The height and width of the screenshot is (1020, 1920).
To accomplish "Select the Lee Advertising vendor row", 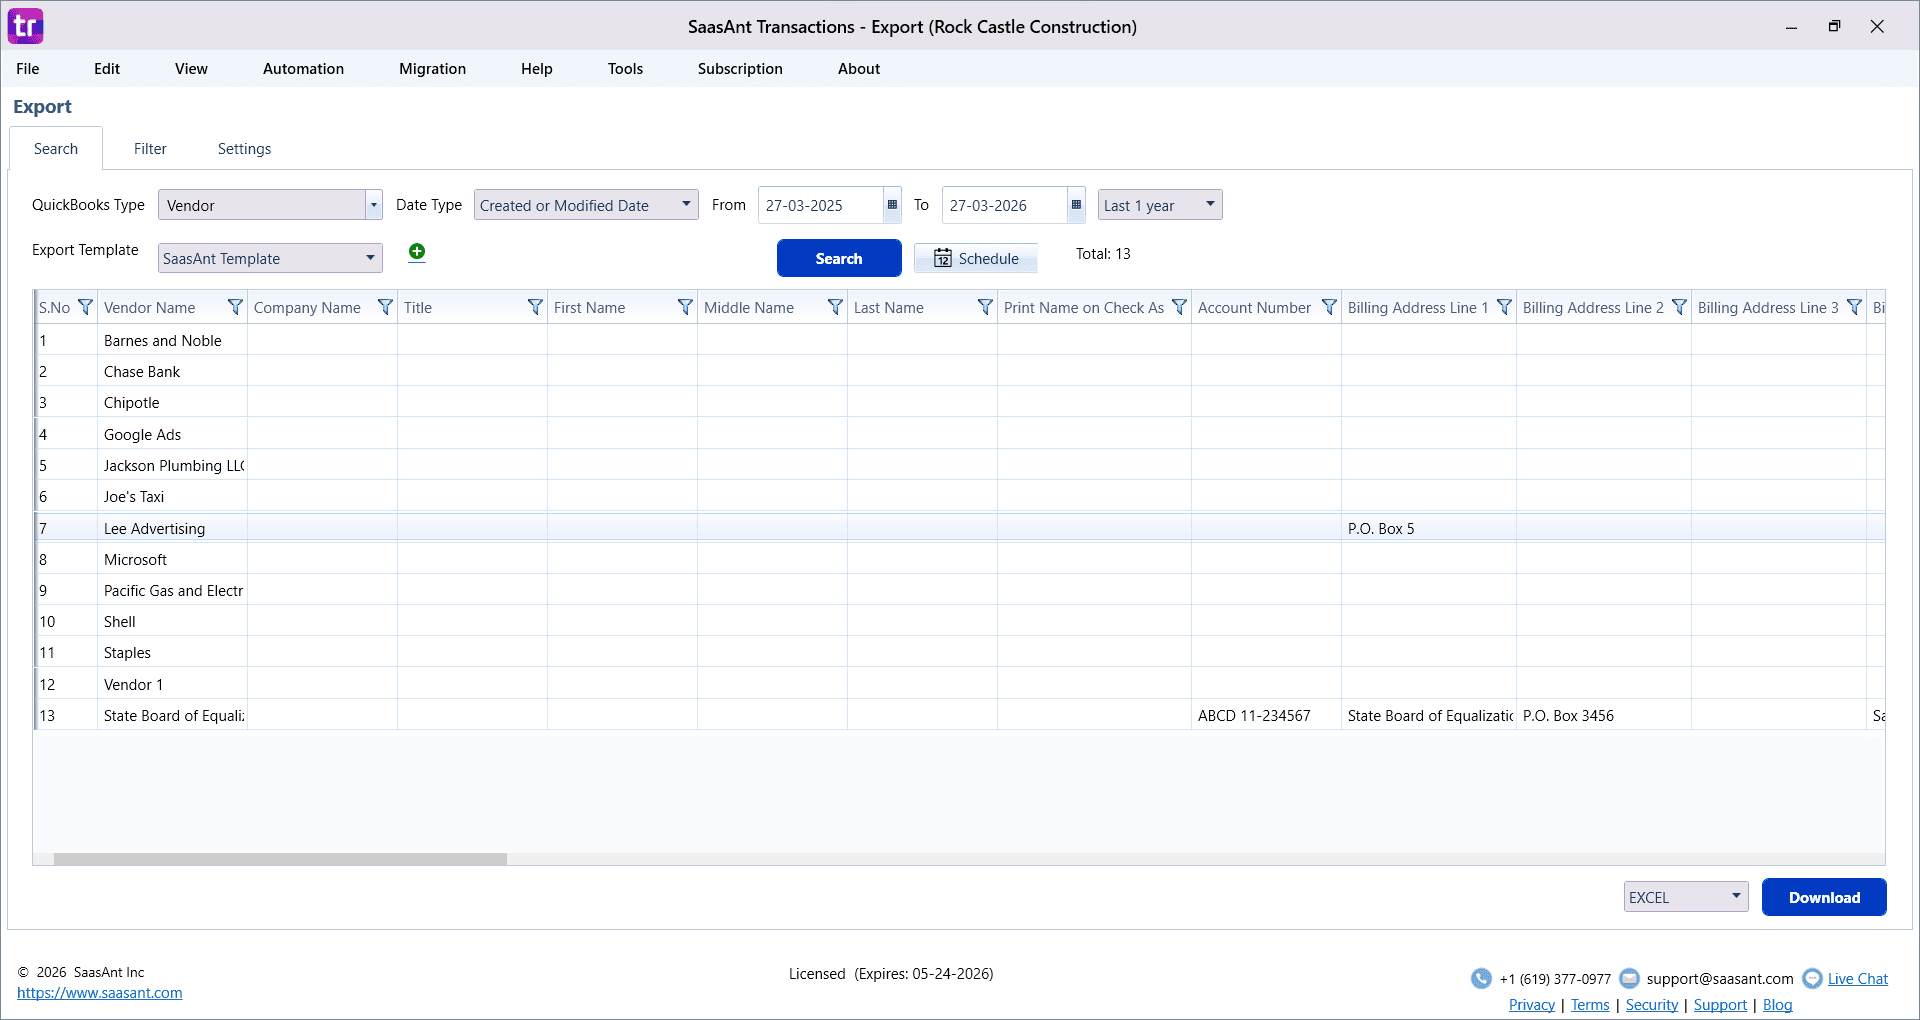I will [x=960, y=528].
